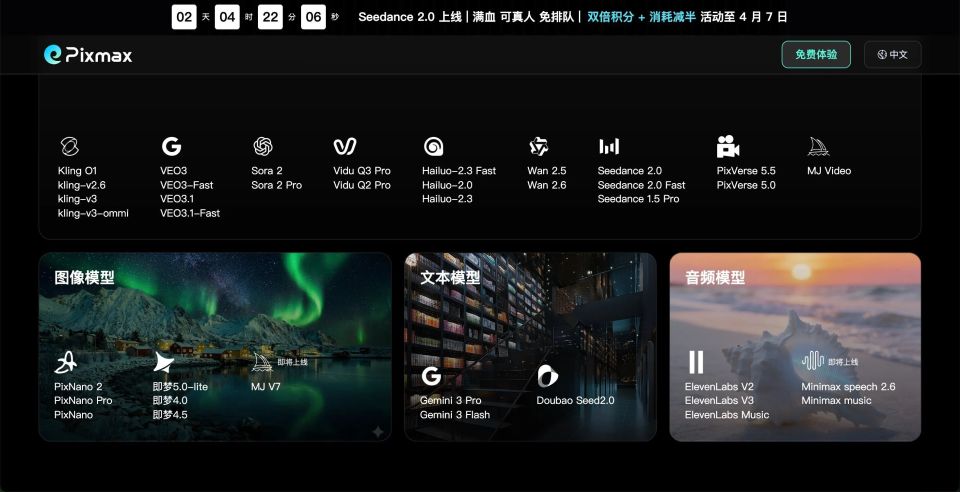Viewport: 960px width, 492px height.
Task: Select the kling-v3-omni model
Action: [x=93, y=213]
